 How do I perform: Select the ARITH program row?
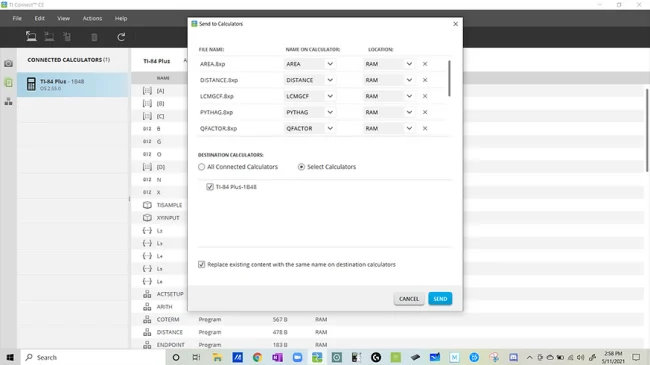(x=160, y=307)
